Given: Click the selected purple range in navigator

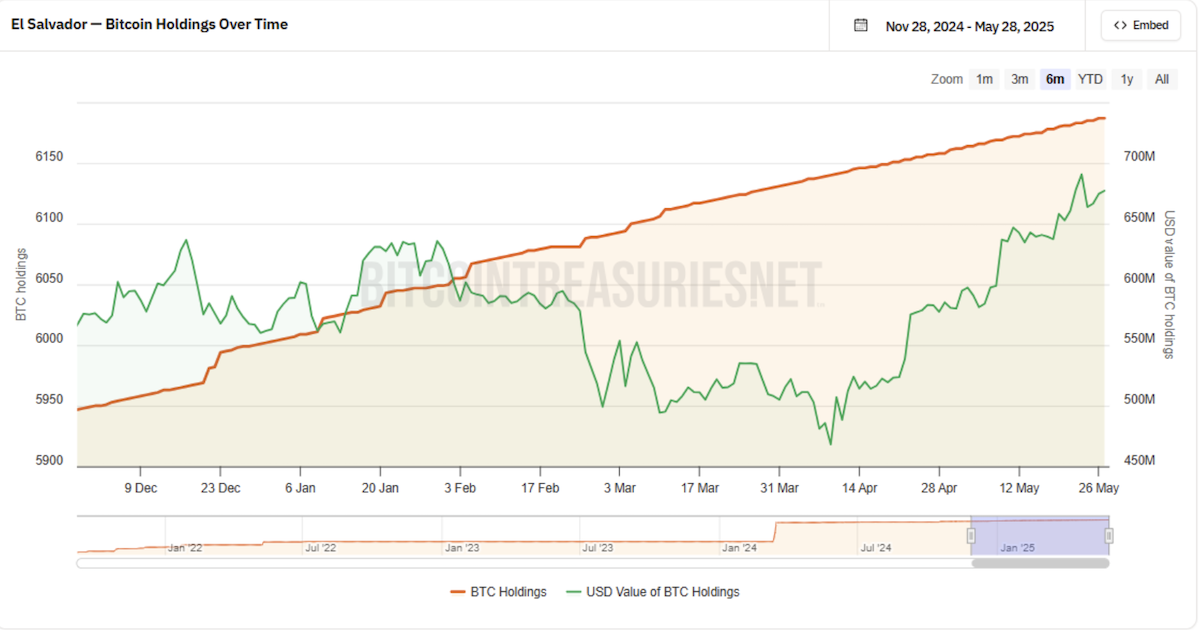Looking at the screenshot, I should click(1040, 536).
